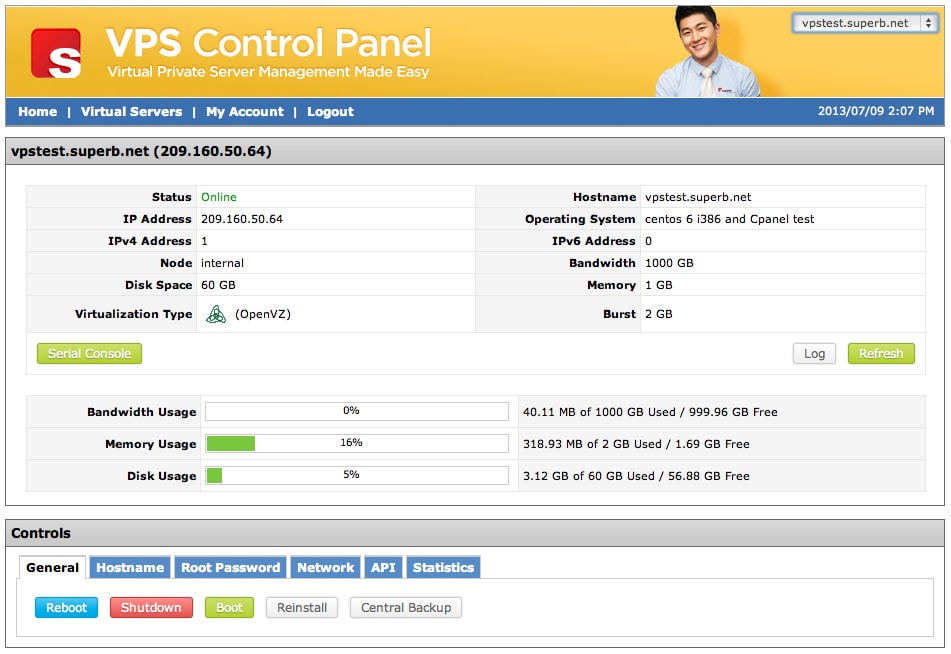The width and height of the screenshot is (951, 654).
Task: Click Logout in the navigation bar
Action: tap(330, 112)
